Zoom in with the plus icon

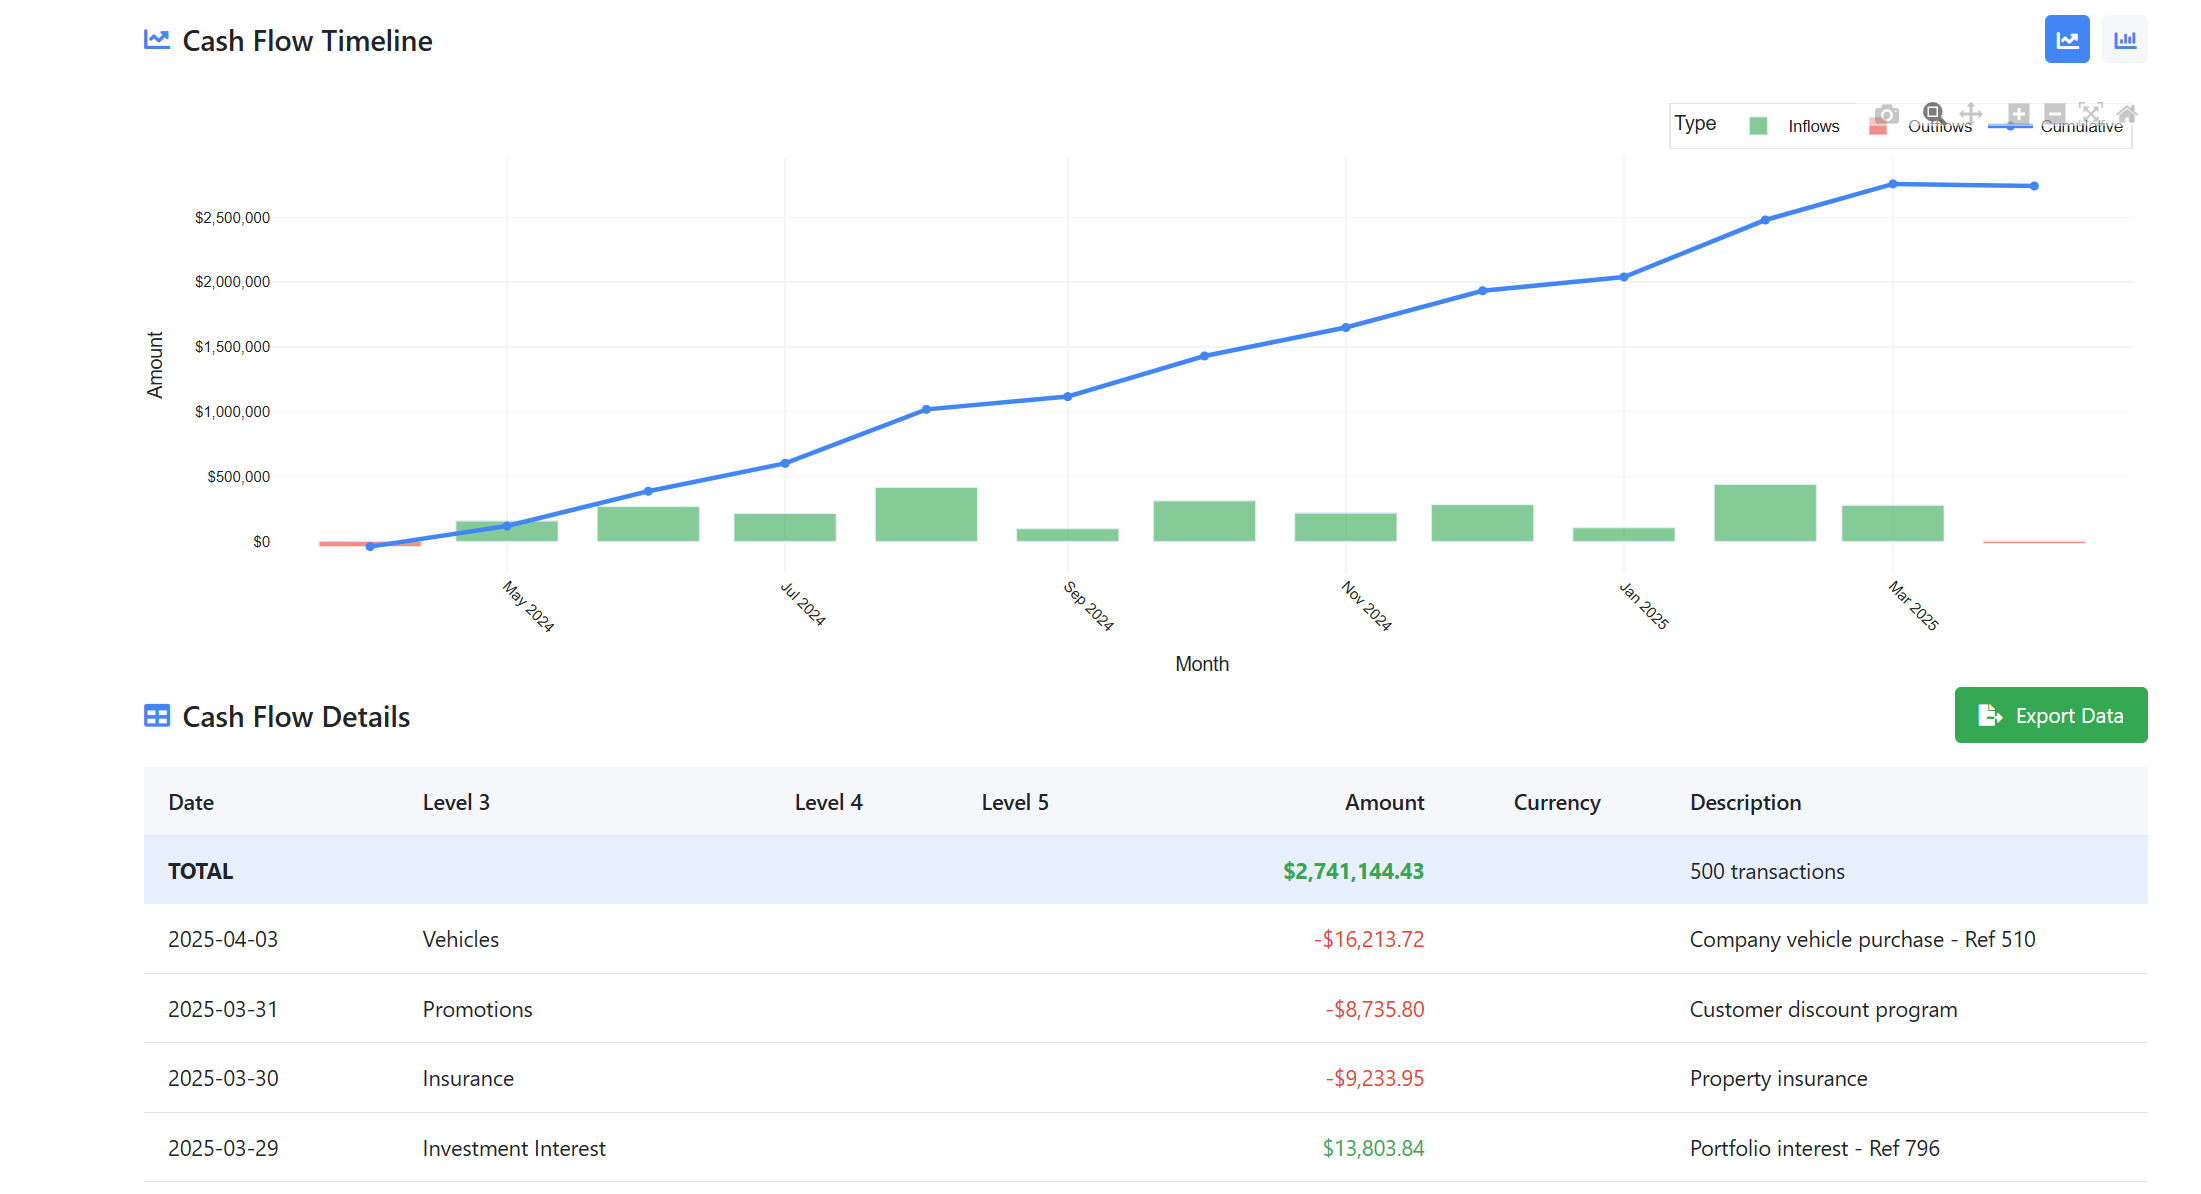pos(2018,114)
